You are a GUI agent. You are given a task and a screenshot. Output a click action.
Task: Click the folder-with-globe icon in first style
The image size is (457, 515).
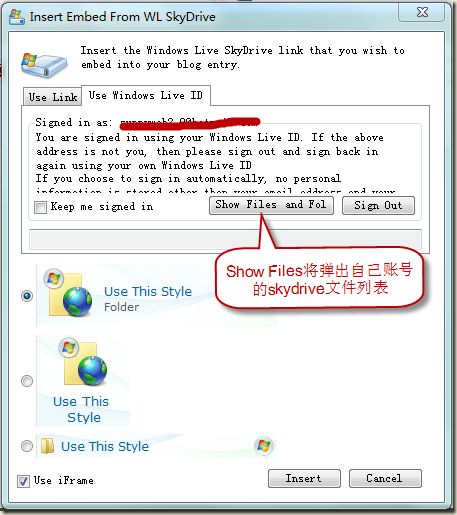71,295
